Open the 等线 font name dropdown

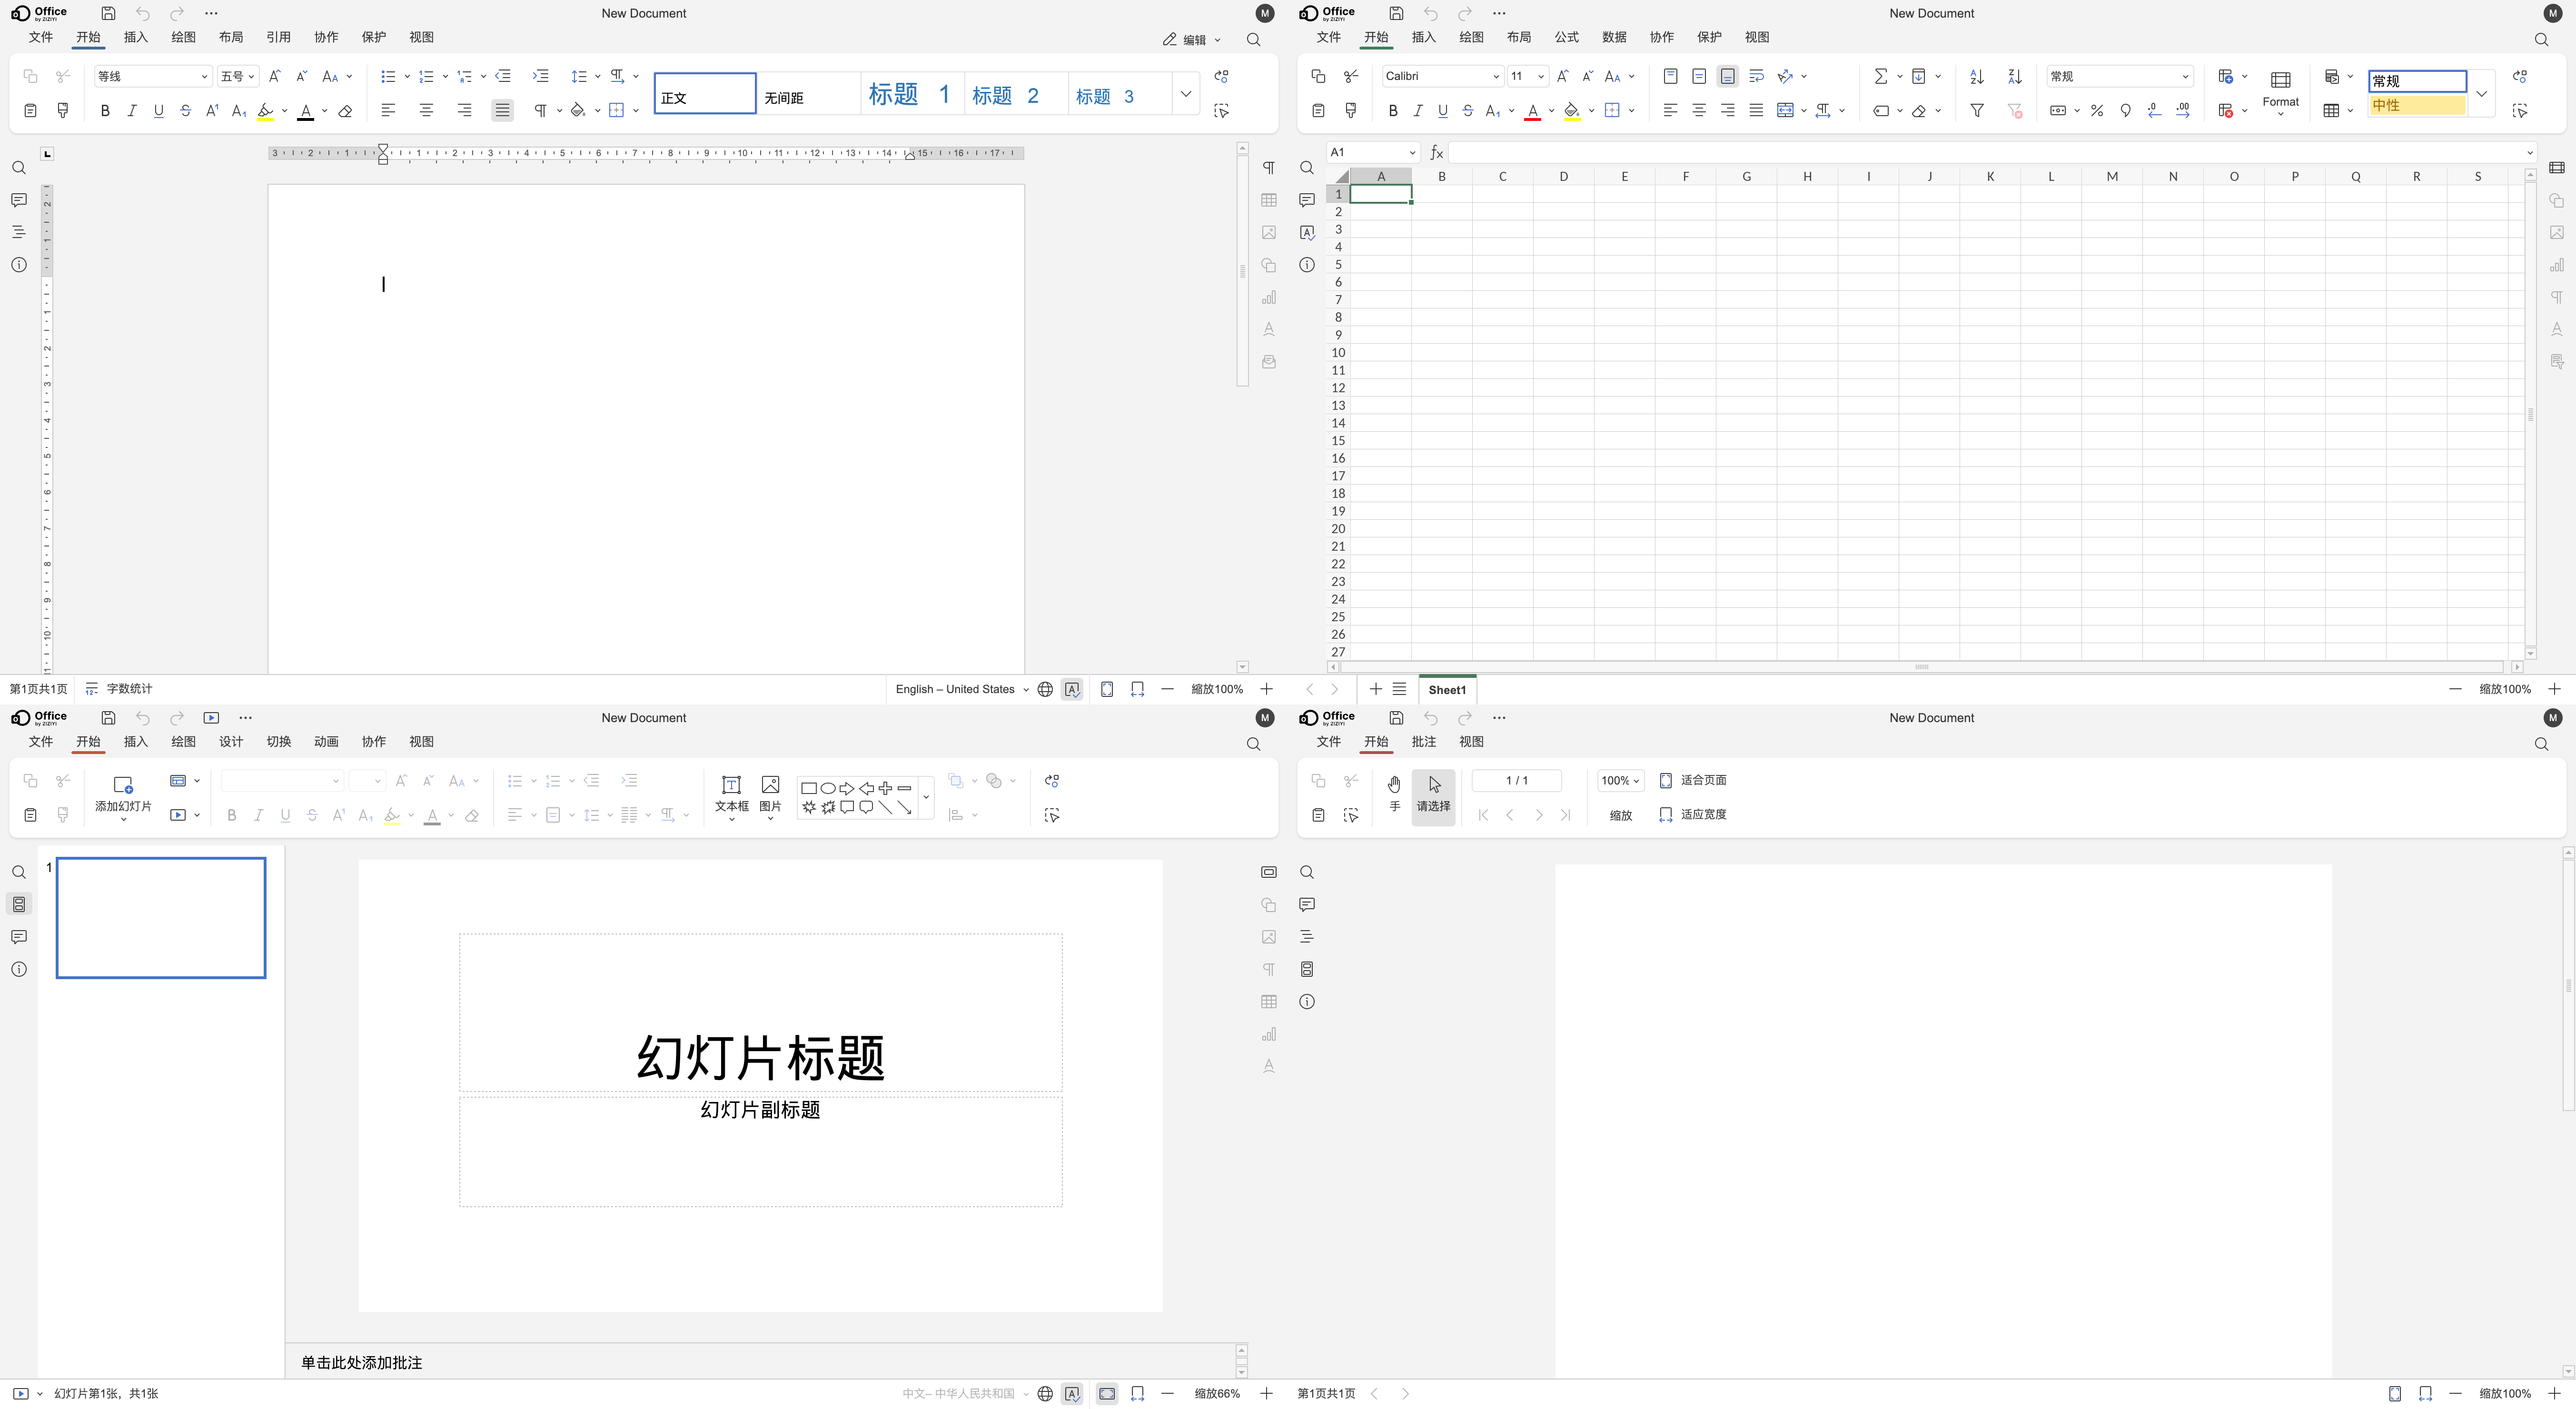[x=204, y=77]
